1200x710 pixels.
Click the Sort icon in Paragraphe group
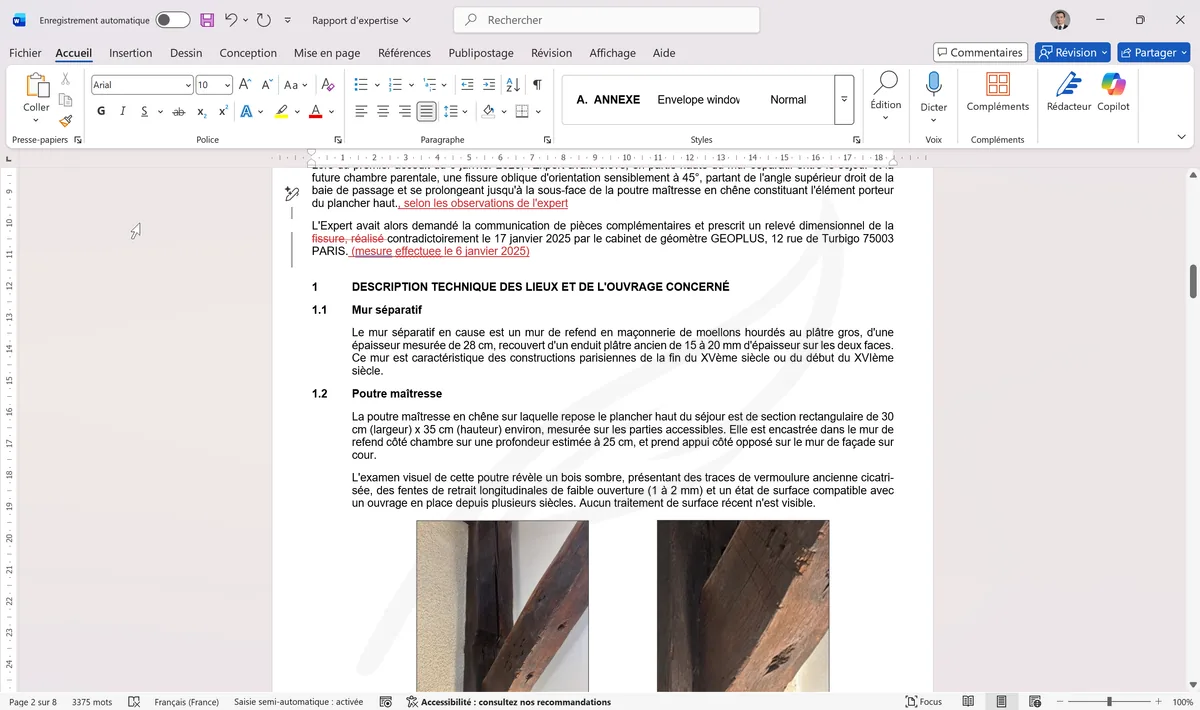(512, 85)
